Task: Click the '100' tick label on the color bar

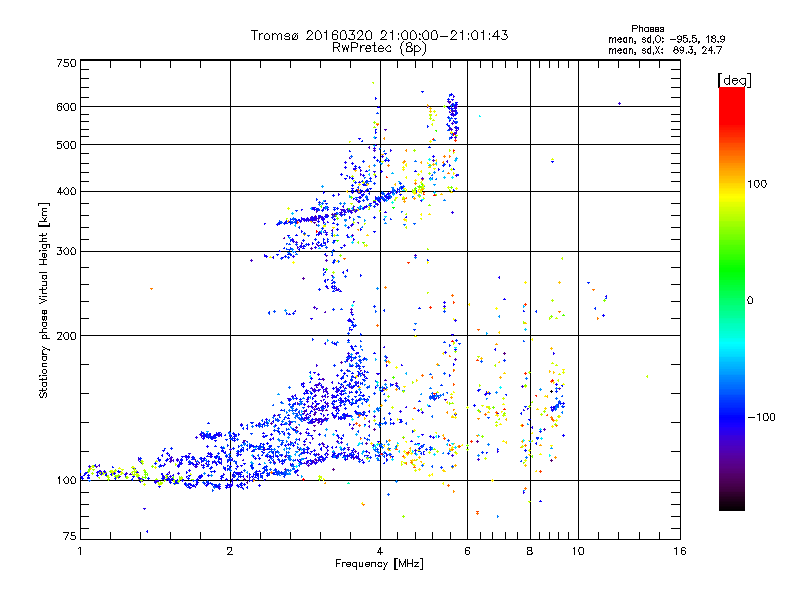Action: point(757,184)
